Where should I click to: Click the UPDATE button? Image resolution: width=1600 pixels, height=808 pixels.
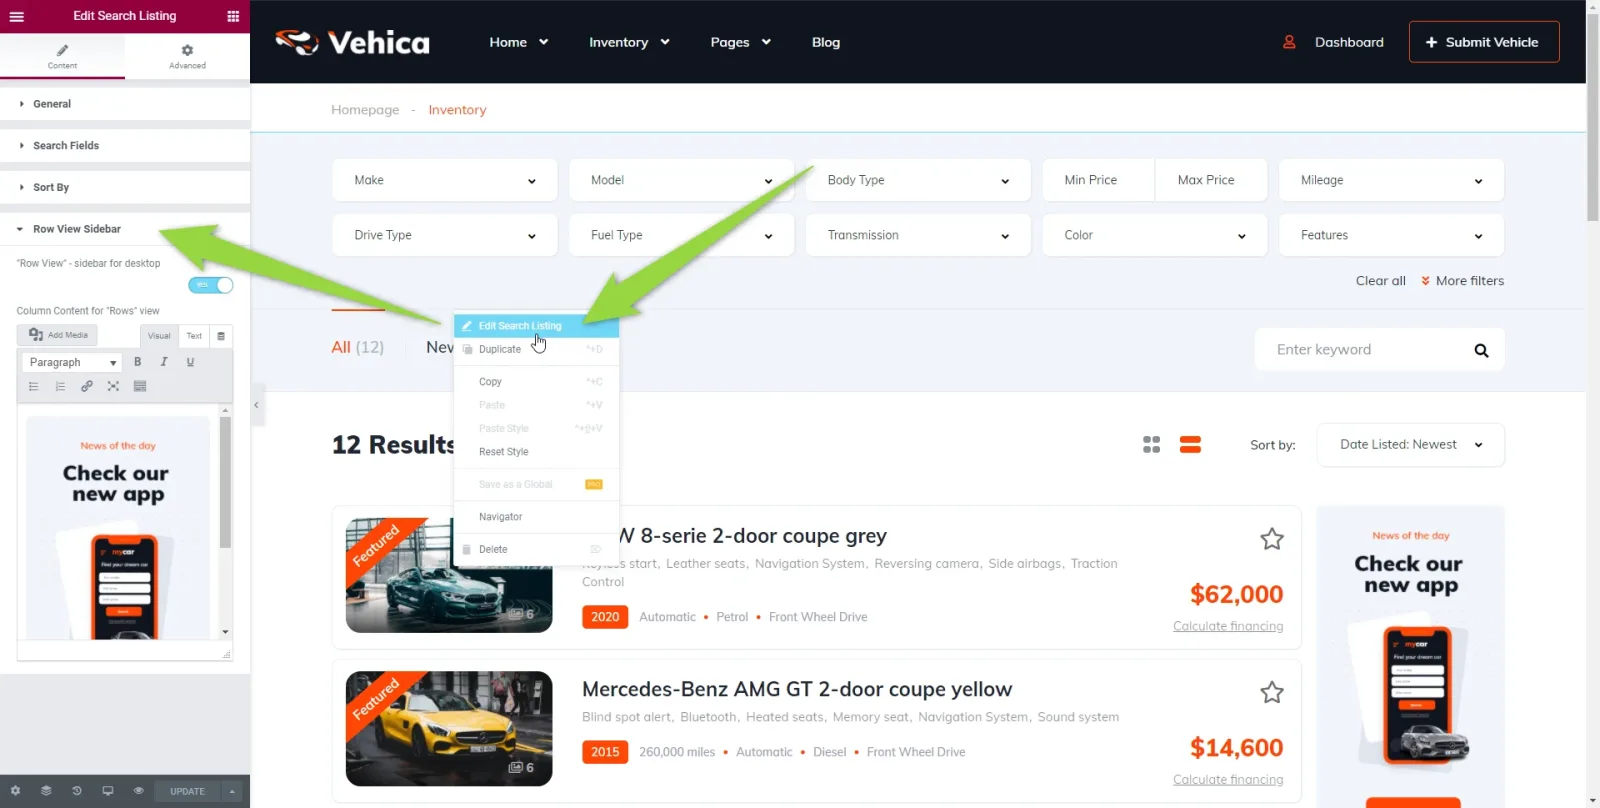tap(187, 792)
